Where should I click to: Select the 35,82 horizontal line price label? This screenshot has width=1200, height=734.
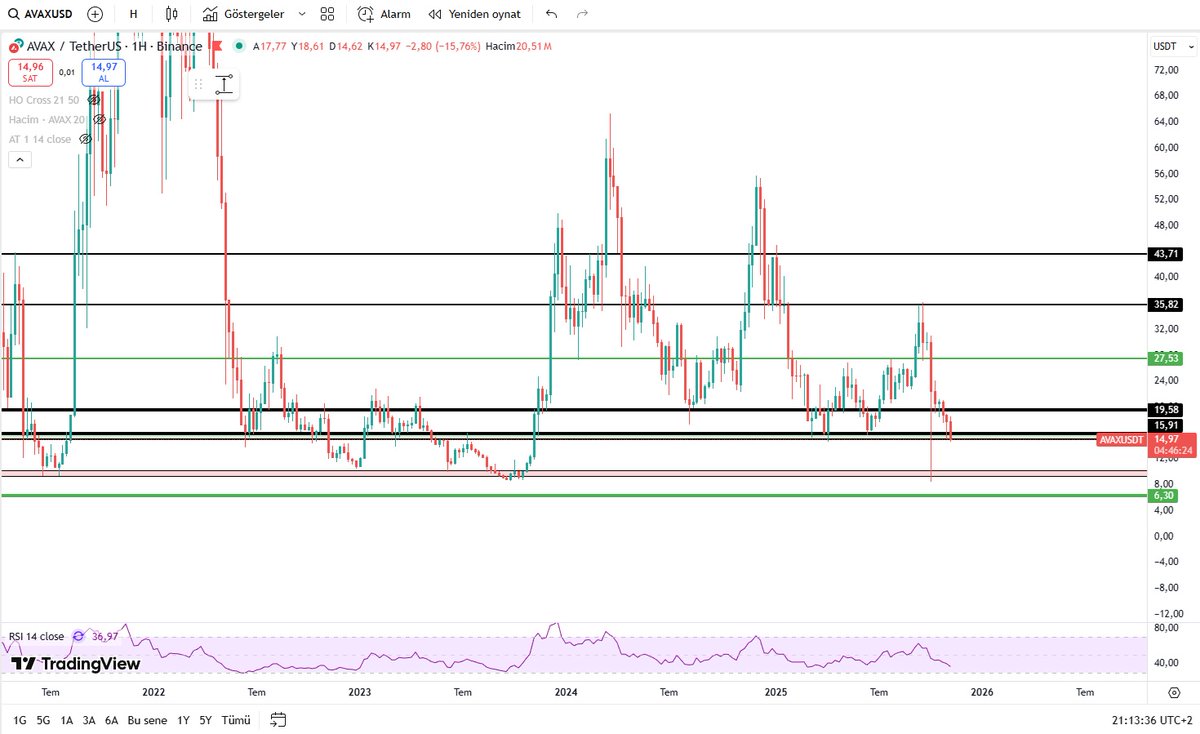click(1164, 304)
